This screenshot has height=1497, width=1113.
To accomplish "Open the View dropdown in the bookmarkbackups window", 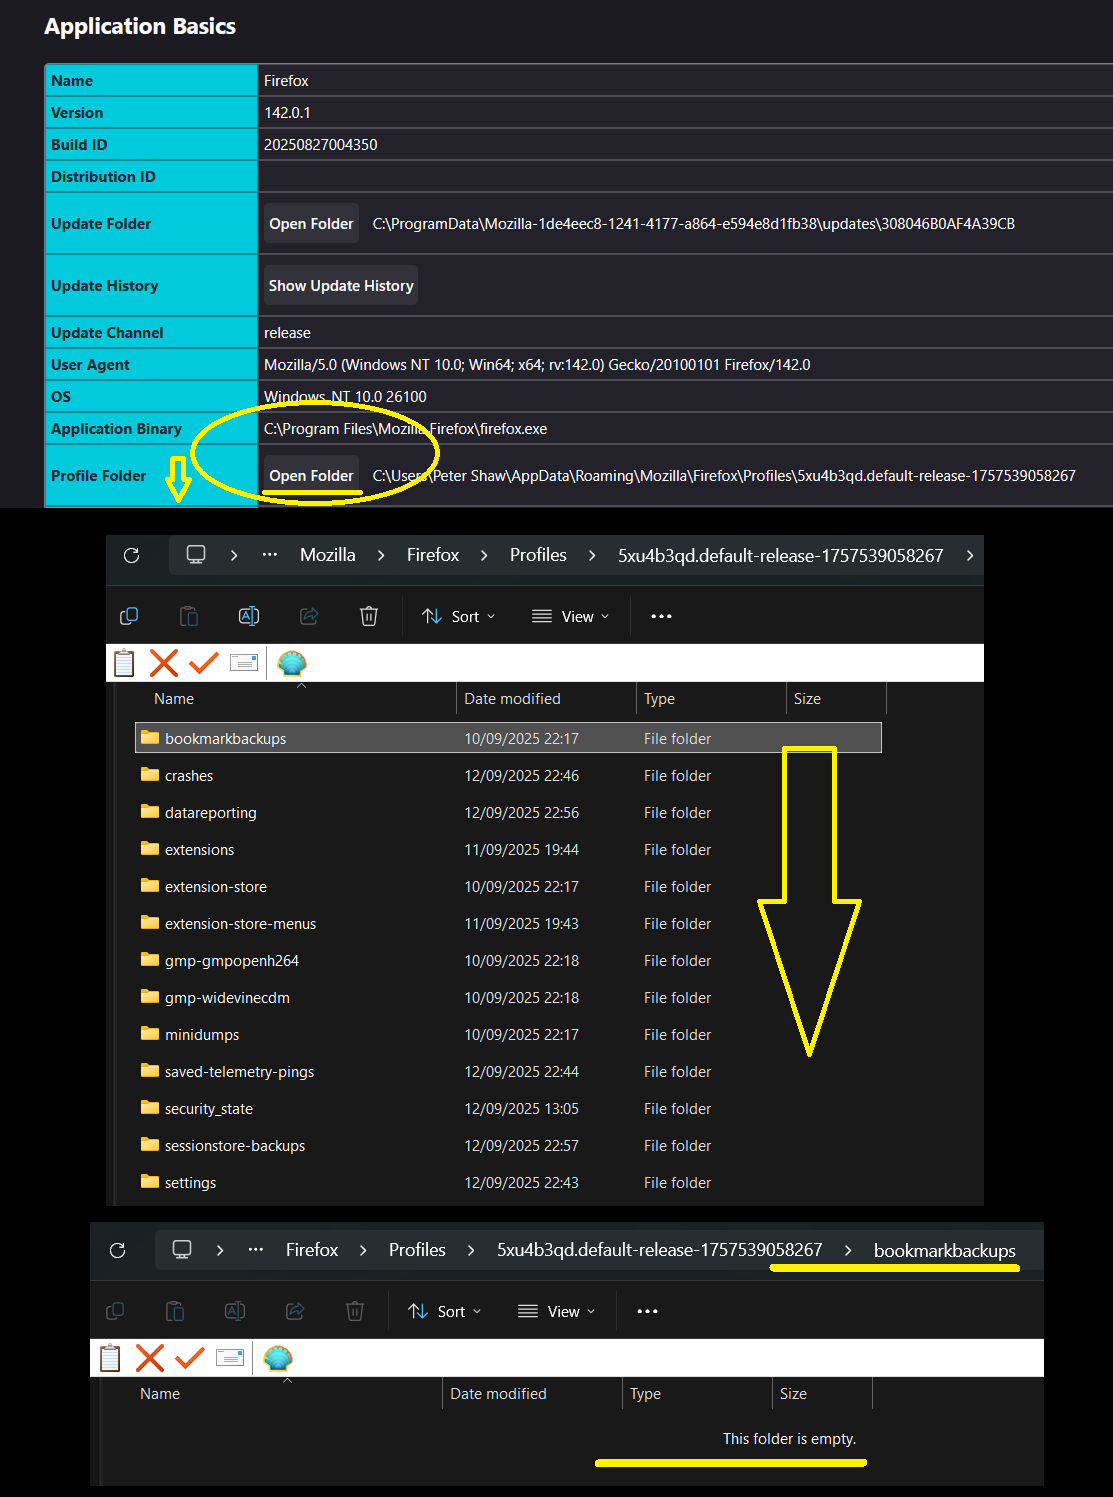I will pos(557,1311).
